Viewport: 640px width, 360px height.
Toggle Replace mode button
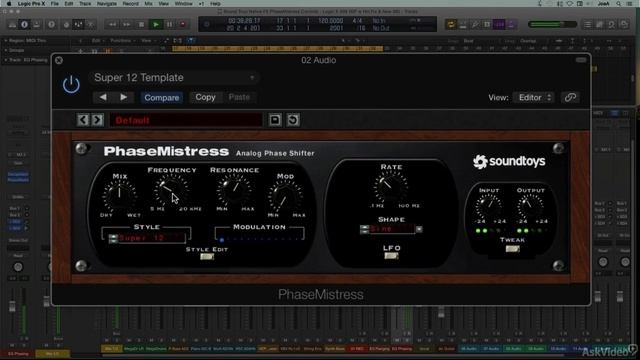click(x=463, y=24)
